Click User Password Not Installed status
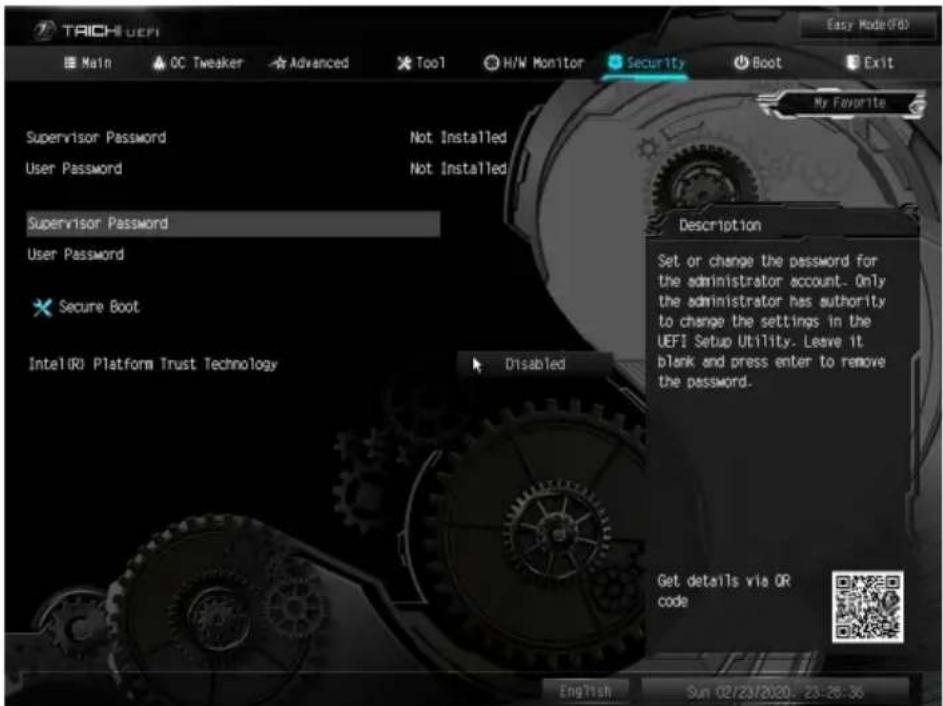The height and width of the screenshot is (706, 943). tap(458, 169)
